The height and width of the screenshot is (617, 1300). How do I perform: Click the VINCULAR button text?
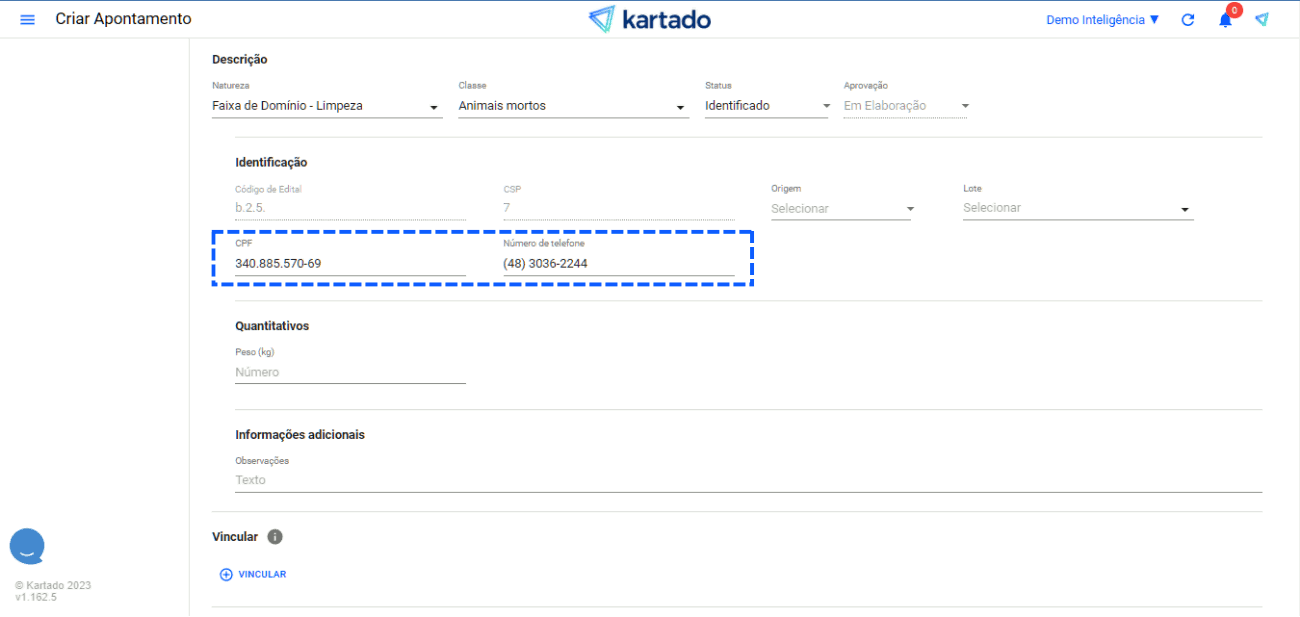[262, 575]
